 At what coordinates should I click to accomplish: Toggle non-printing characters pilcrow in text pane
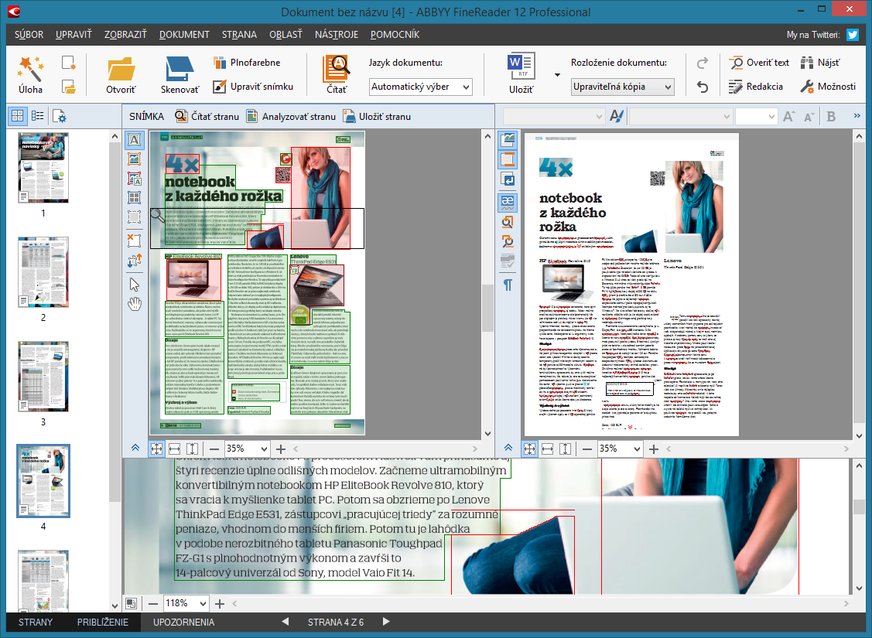pos(508,286)
